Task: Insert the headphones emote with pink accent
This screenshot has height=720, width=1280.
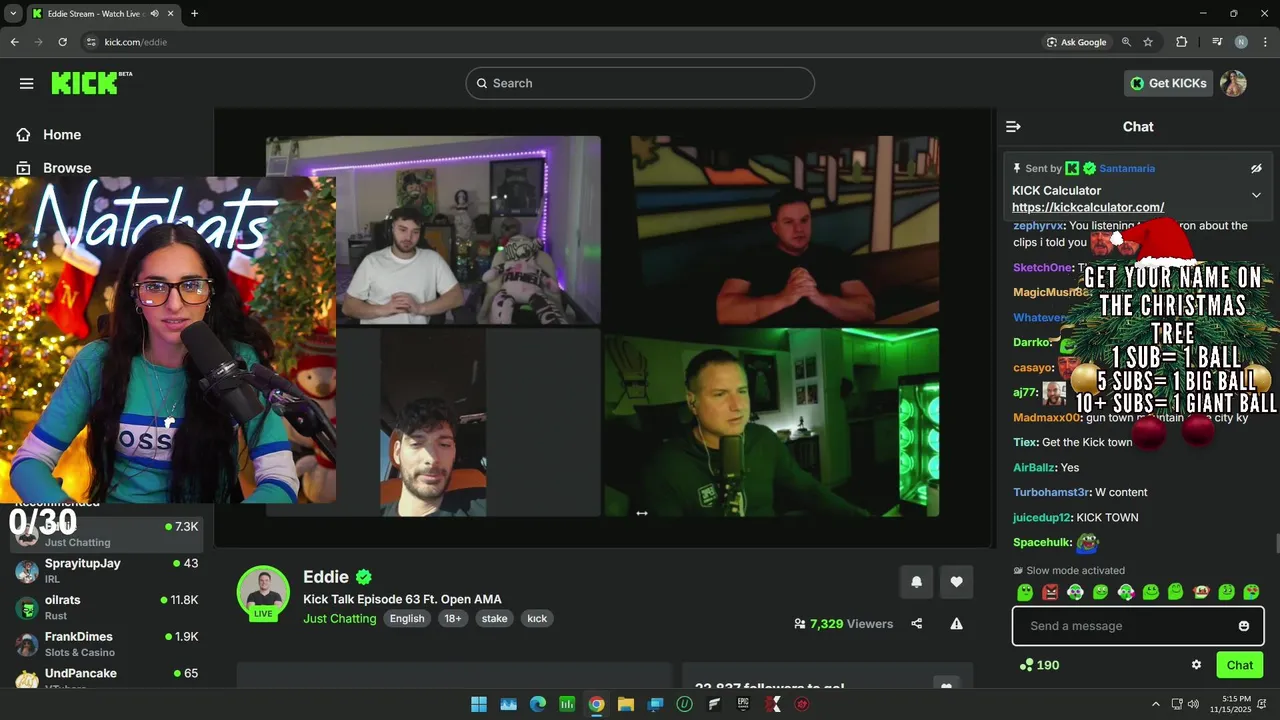Action: coord(1125,592)
